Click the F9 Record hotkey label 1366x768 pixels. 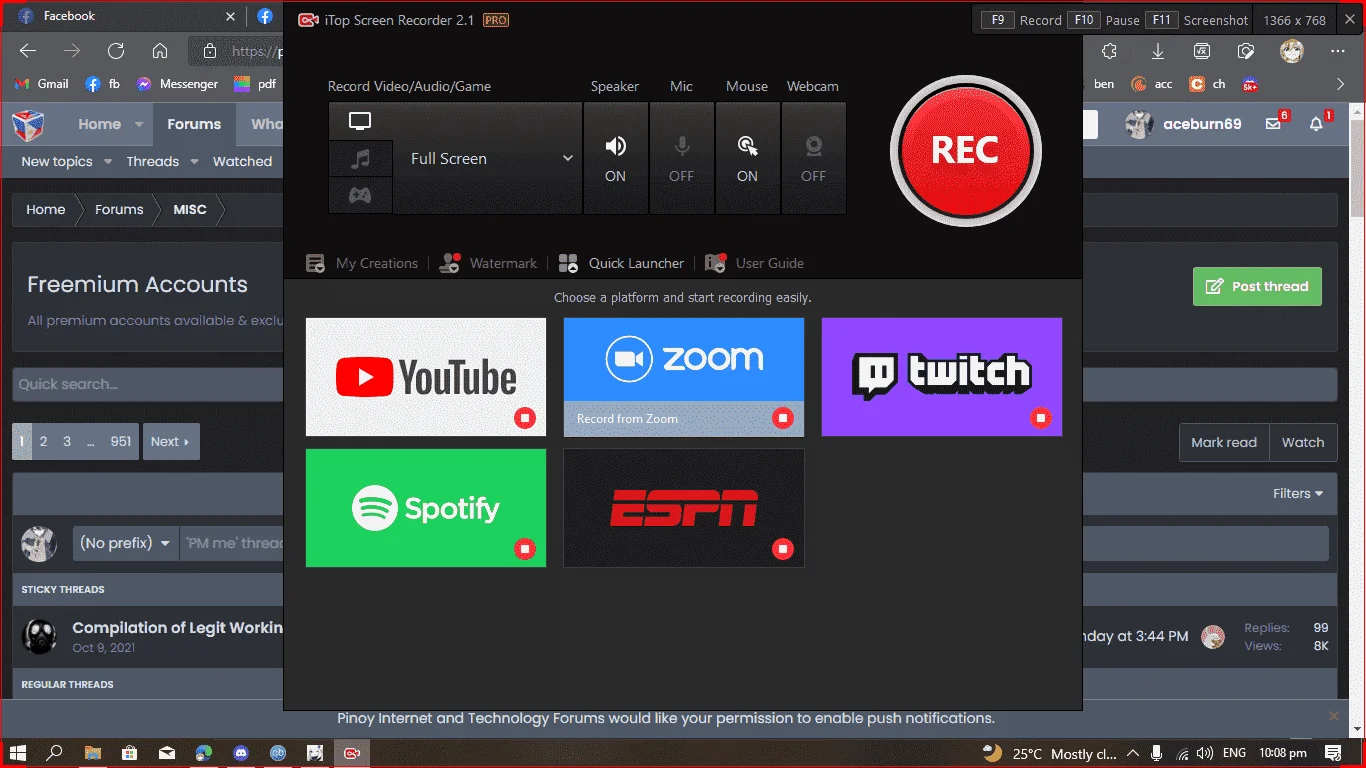point(1021,20)
